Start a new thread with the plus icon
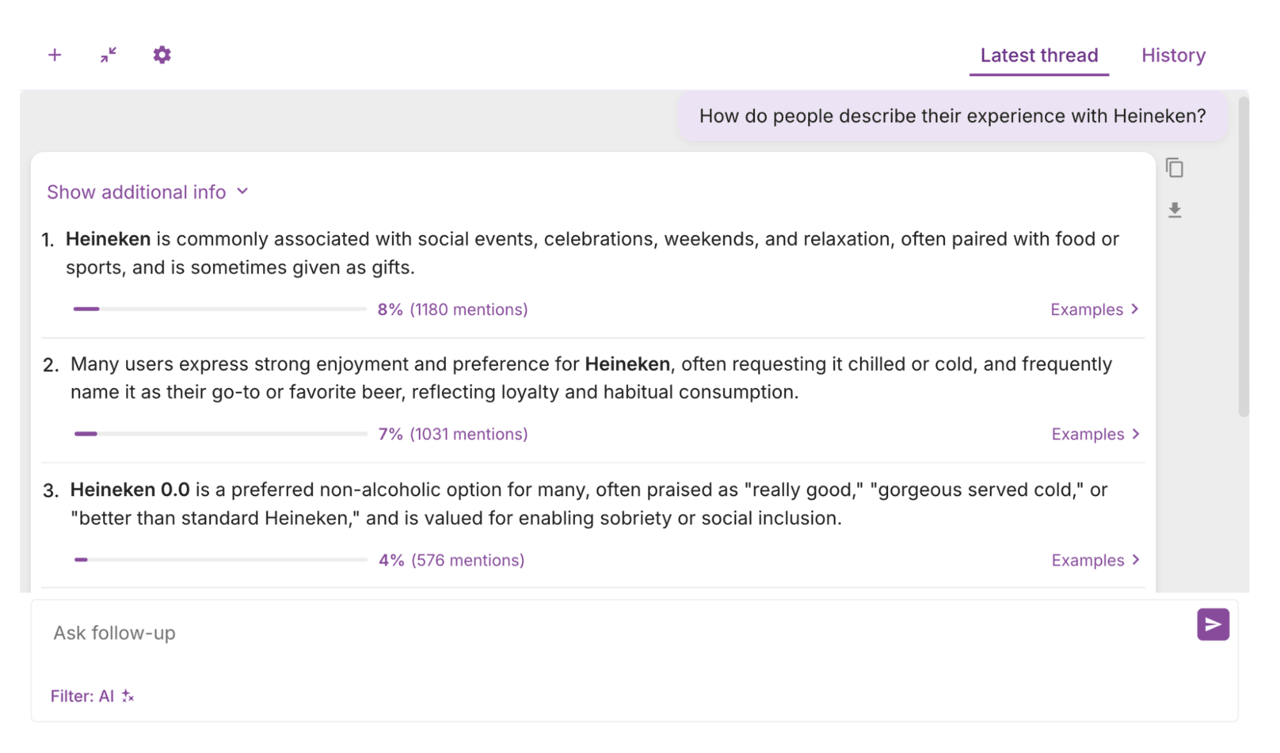 [55, 55]
